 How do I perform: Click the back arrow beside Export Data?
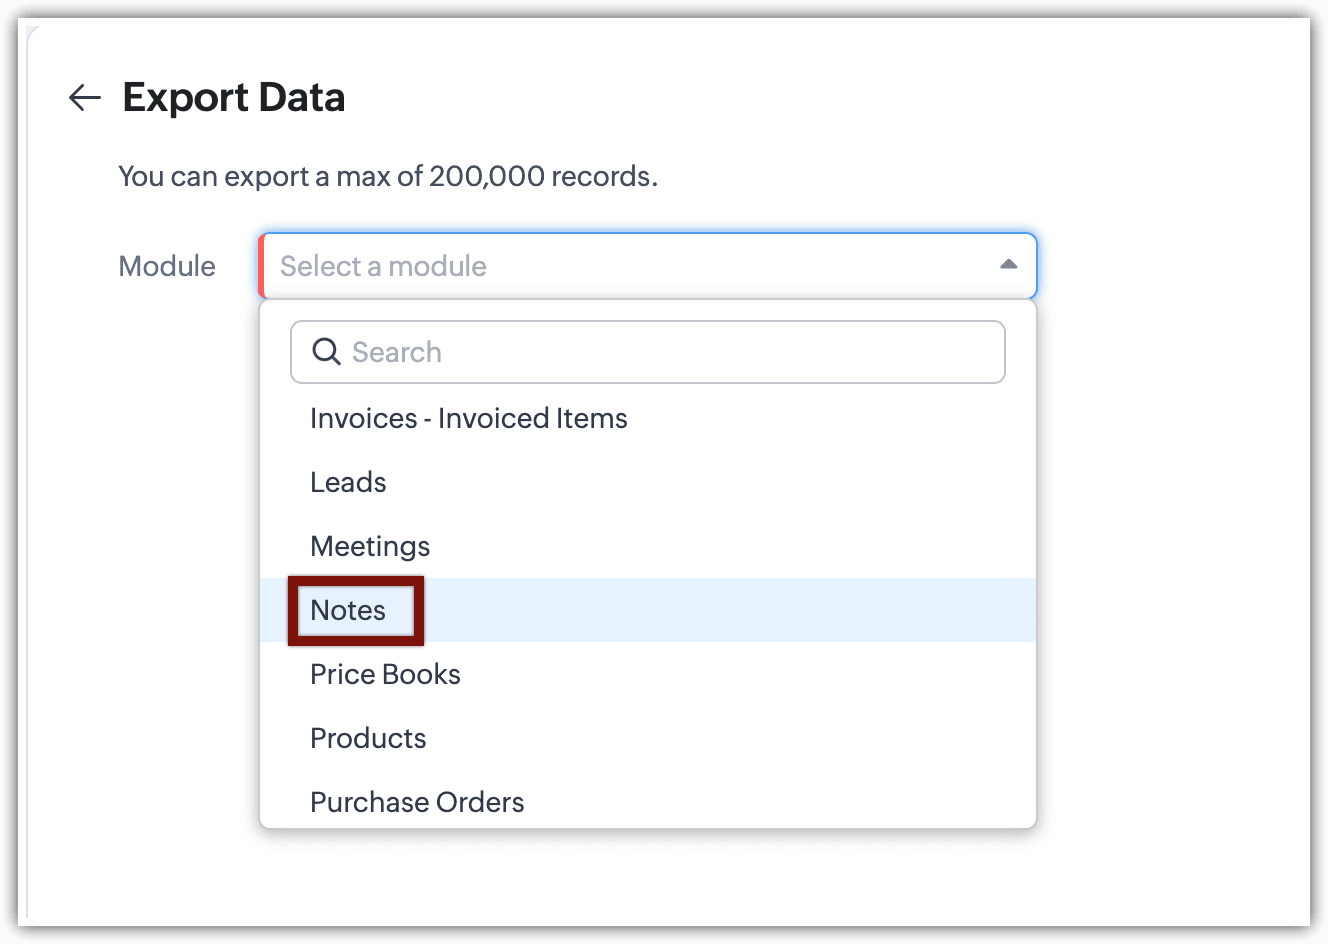[x=85, y=97]
